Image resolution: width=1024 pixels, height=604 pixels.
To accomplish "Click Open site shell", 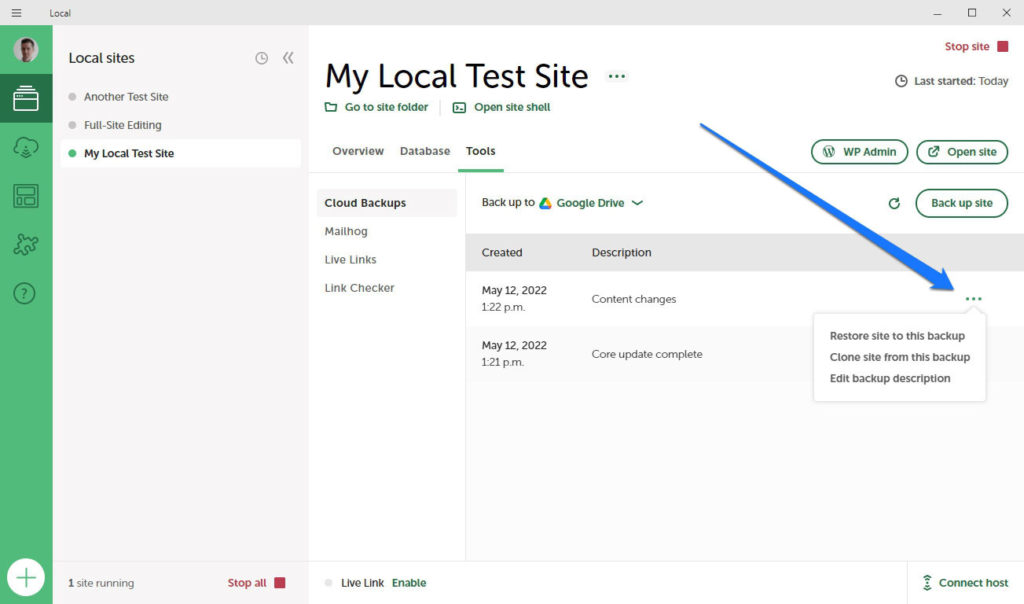I will pyautogui.click(x=502, y=107).
